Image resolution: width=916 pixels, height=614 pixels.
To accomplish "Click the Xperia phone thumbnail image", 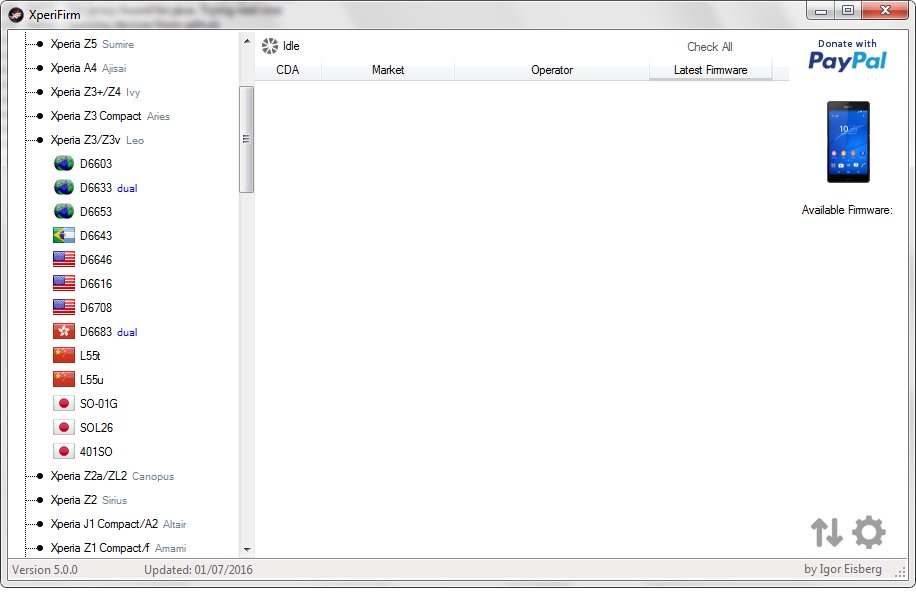I will pyautogui.click(x=847, y=142).
